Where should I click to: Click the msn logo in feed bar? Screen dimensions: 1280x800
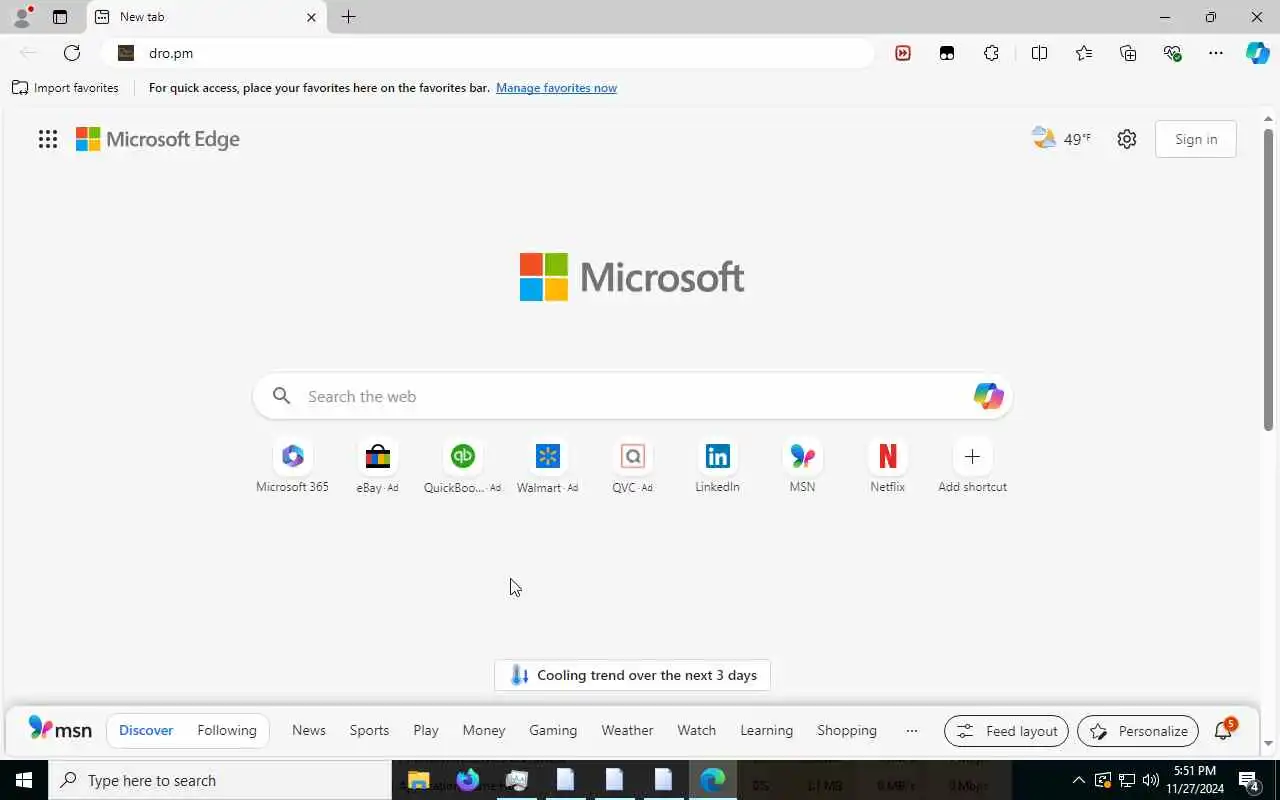(60, 729)
